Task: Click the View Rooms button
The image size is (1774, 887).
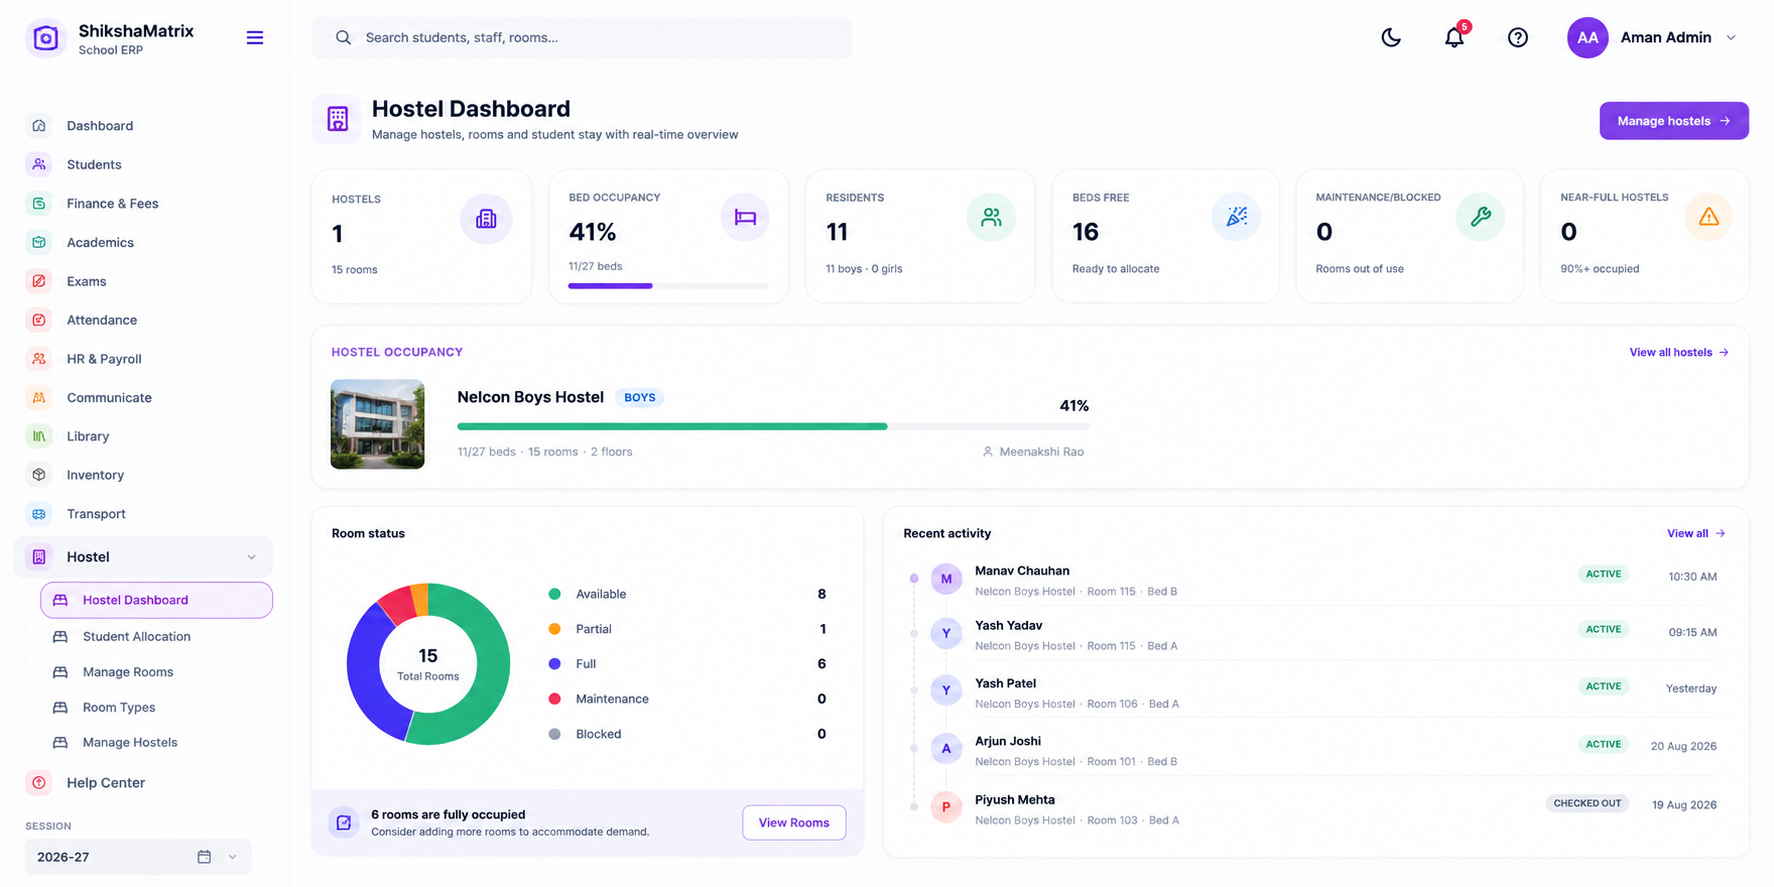Action: click(794, 823)
